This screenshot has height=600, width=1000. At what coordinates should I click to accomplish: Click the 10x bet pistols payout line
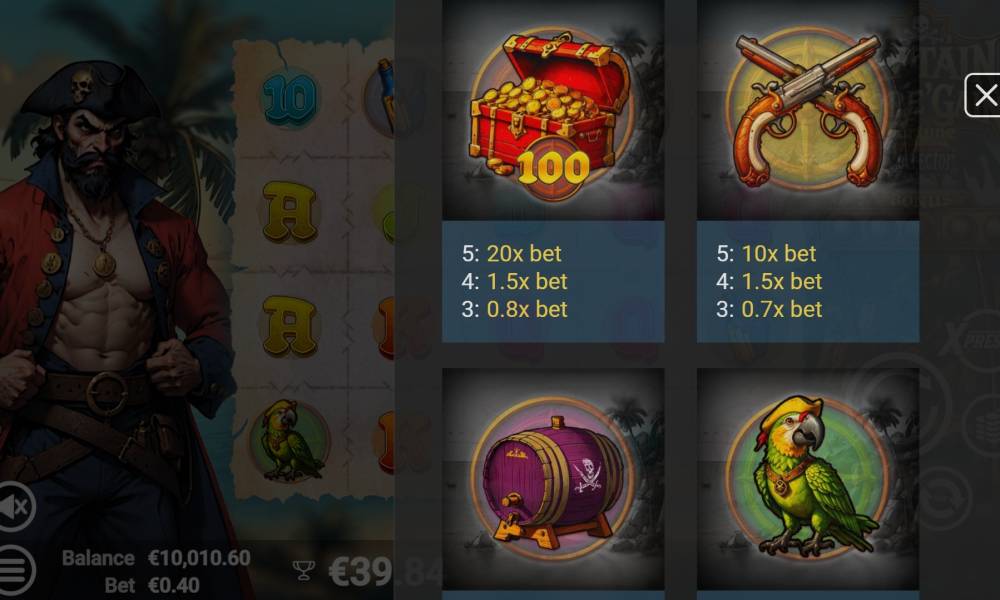(766, 254)
